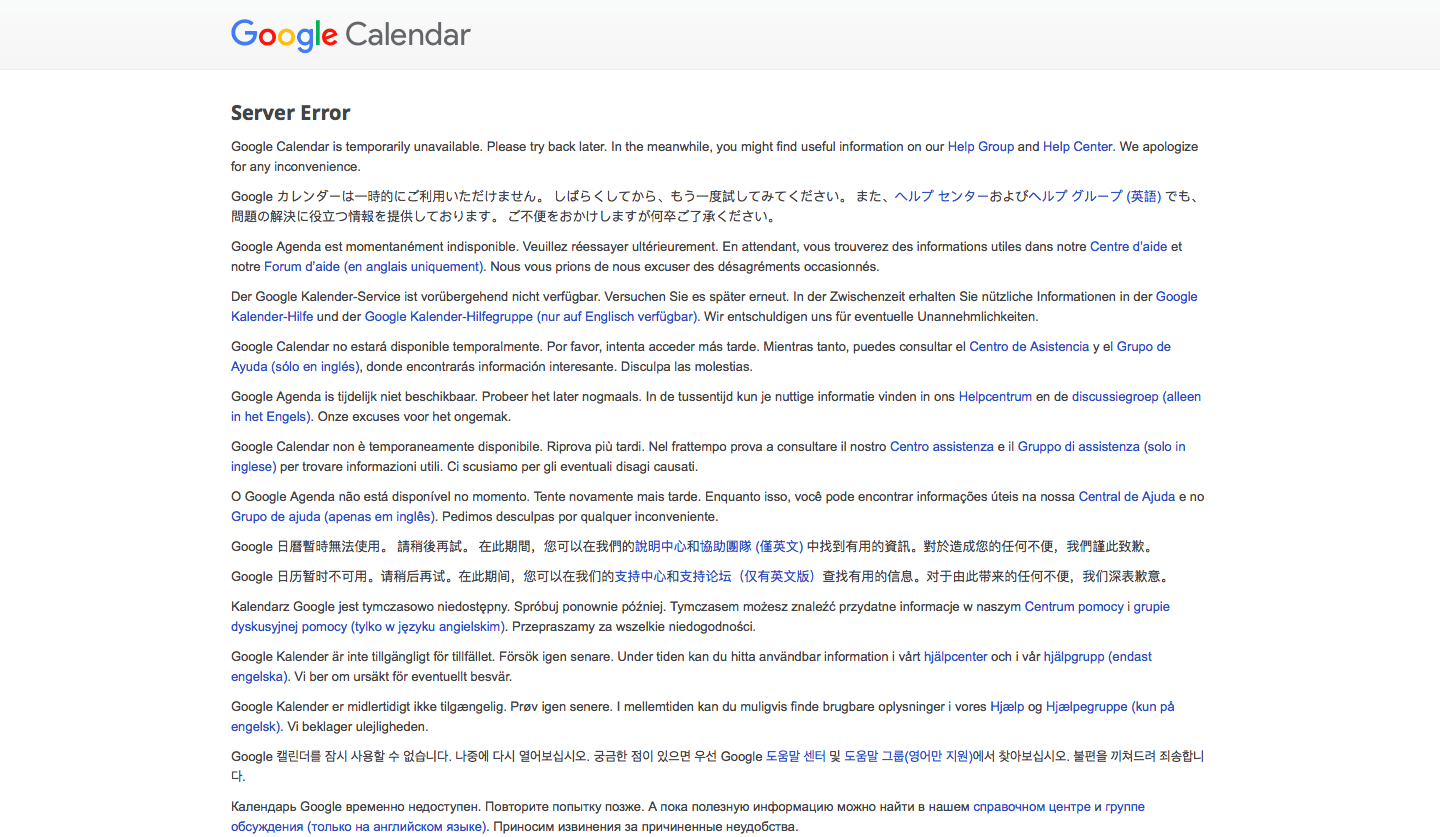Image resolution: width=1440 pixels, height=837 pixels.
Task: Click the Italian Centro assistenza link
Action: [942, 446]
